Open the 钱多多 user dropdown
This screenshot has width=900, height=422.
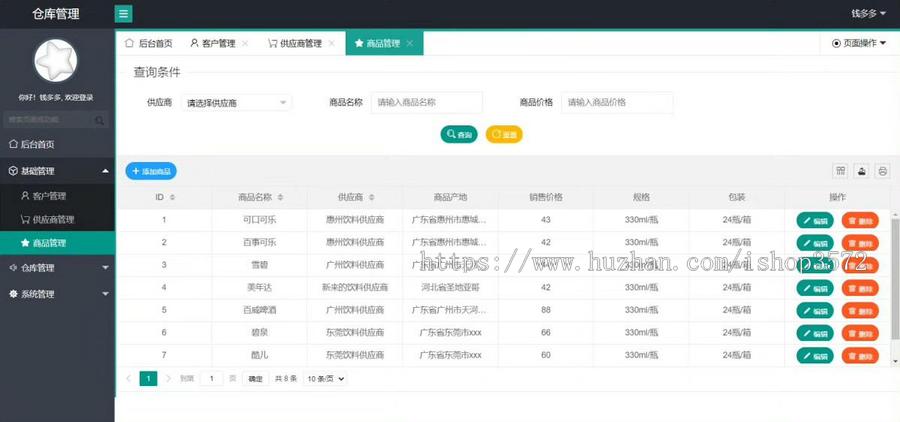868,13
